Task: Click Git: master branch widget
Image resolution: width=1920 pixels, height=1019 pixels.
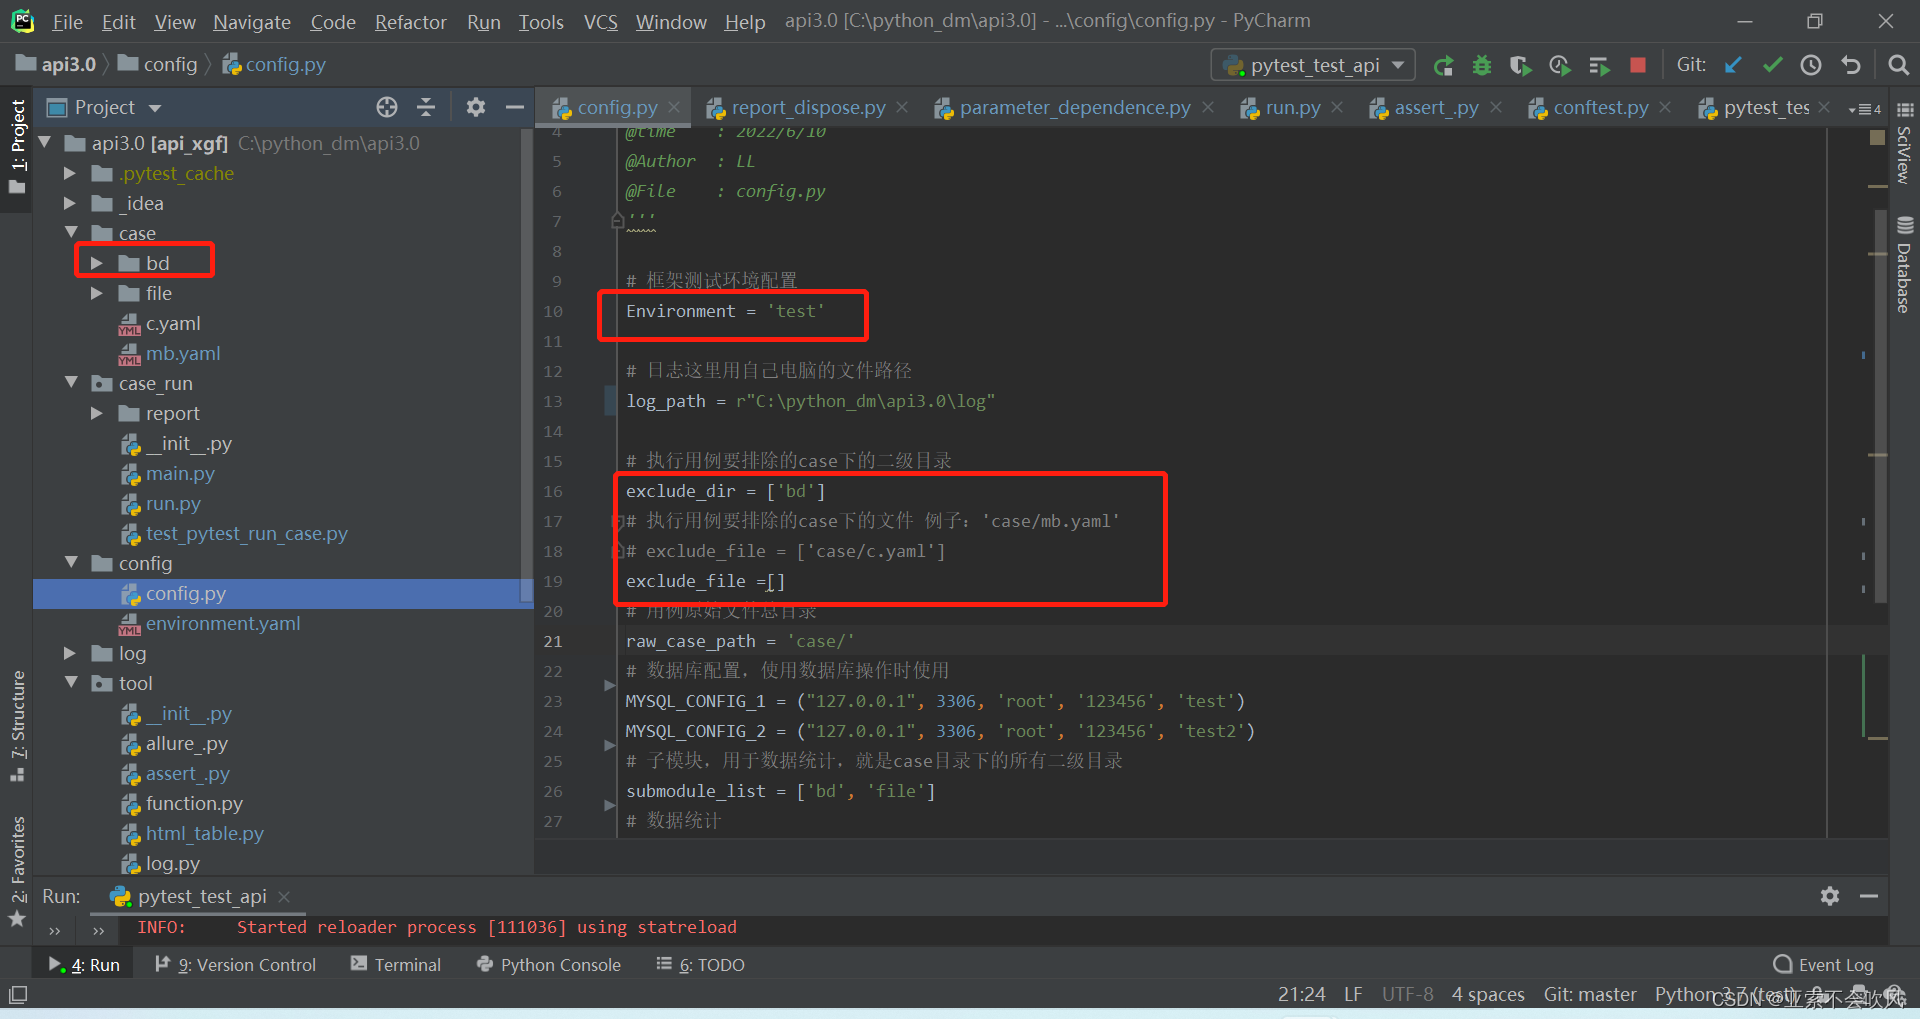Action: click(1590, 995)
